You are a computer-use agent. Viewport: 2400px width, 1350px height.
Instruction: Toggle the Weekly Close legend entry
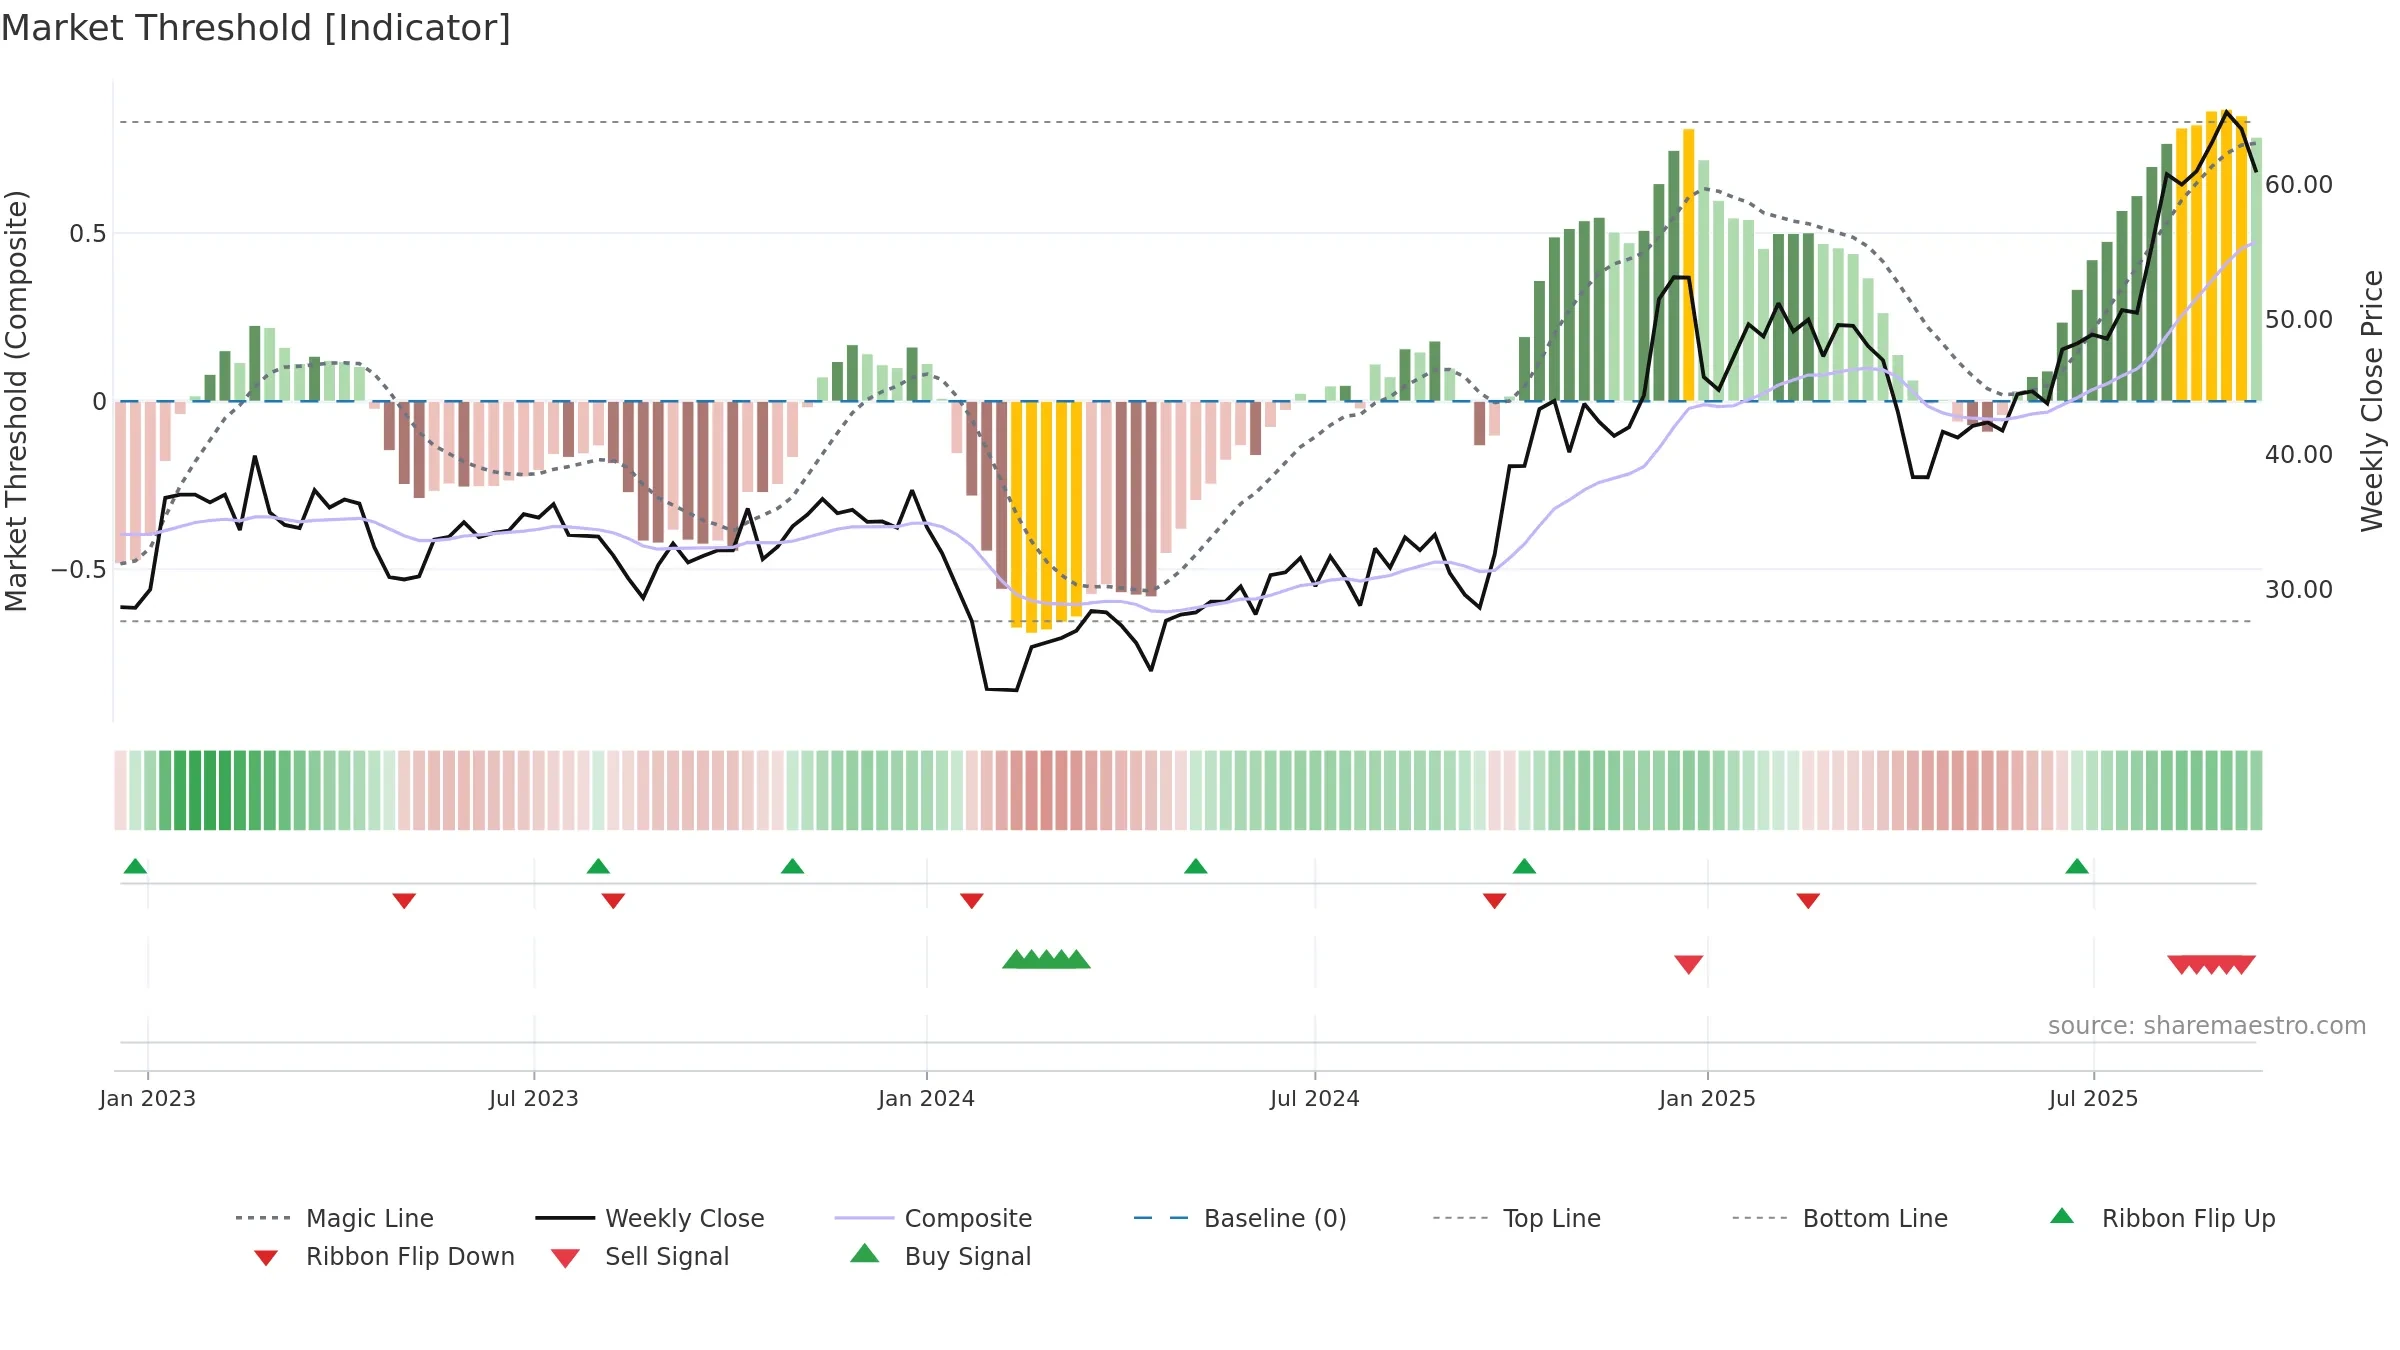[x=650, y=1218]
